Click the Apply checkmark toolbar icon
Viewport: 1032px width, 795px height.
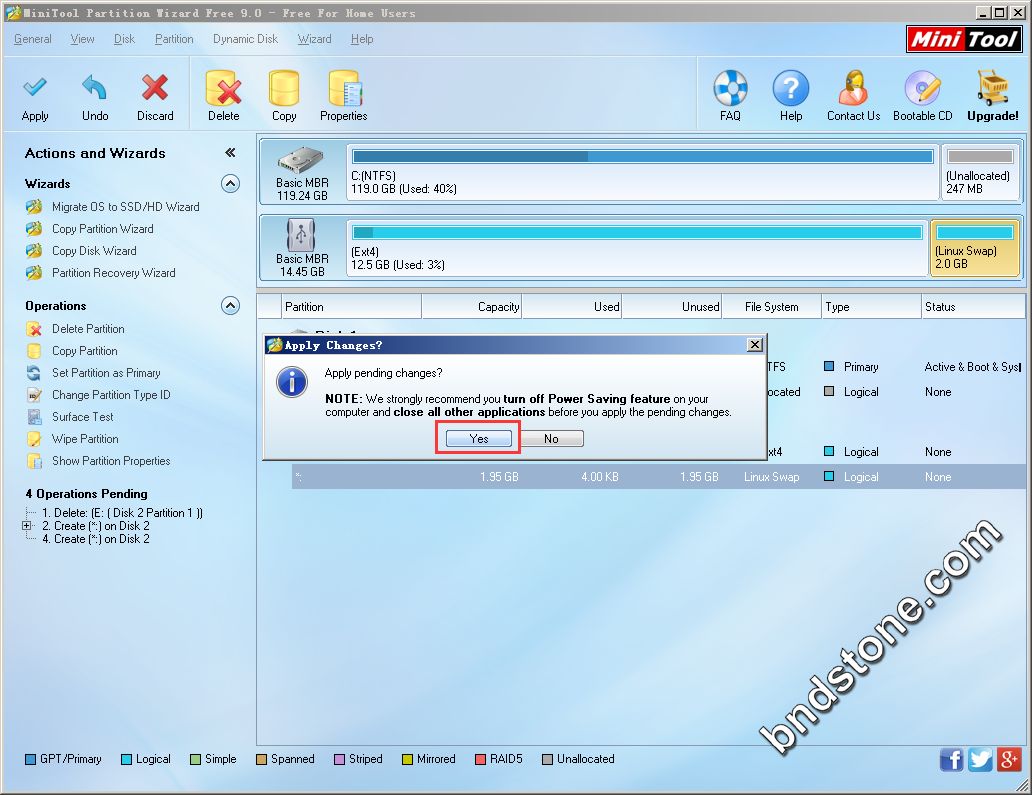click(35, 88)
